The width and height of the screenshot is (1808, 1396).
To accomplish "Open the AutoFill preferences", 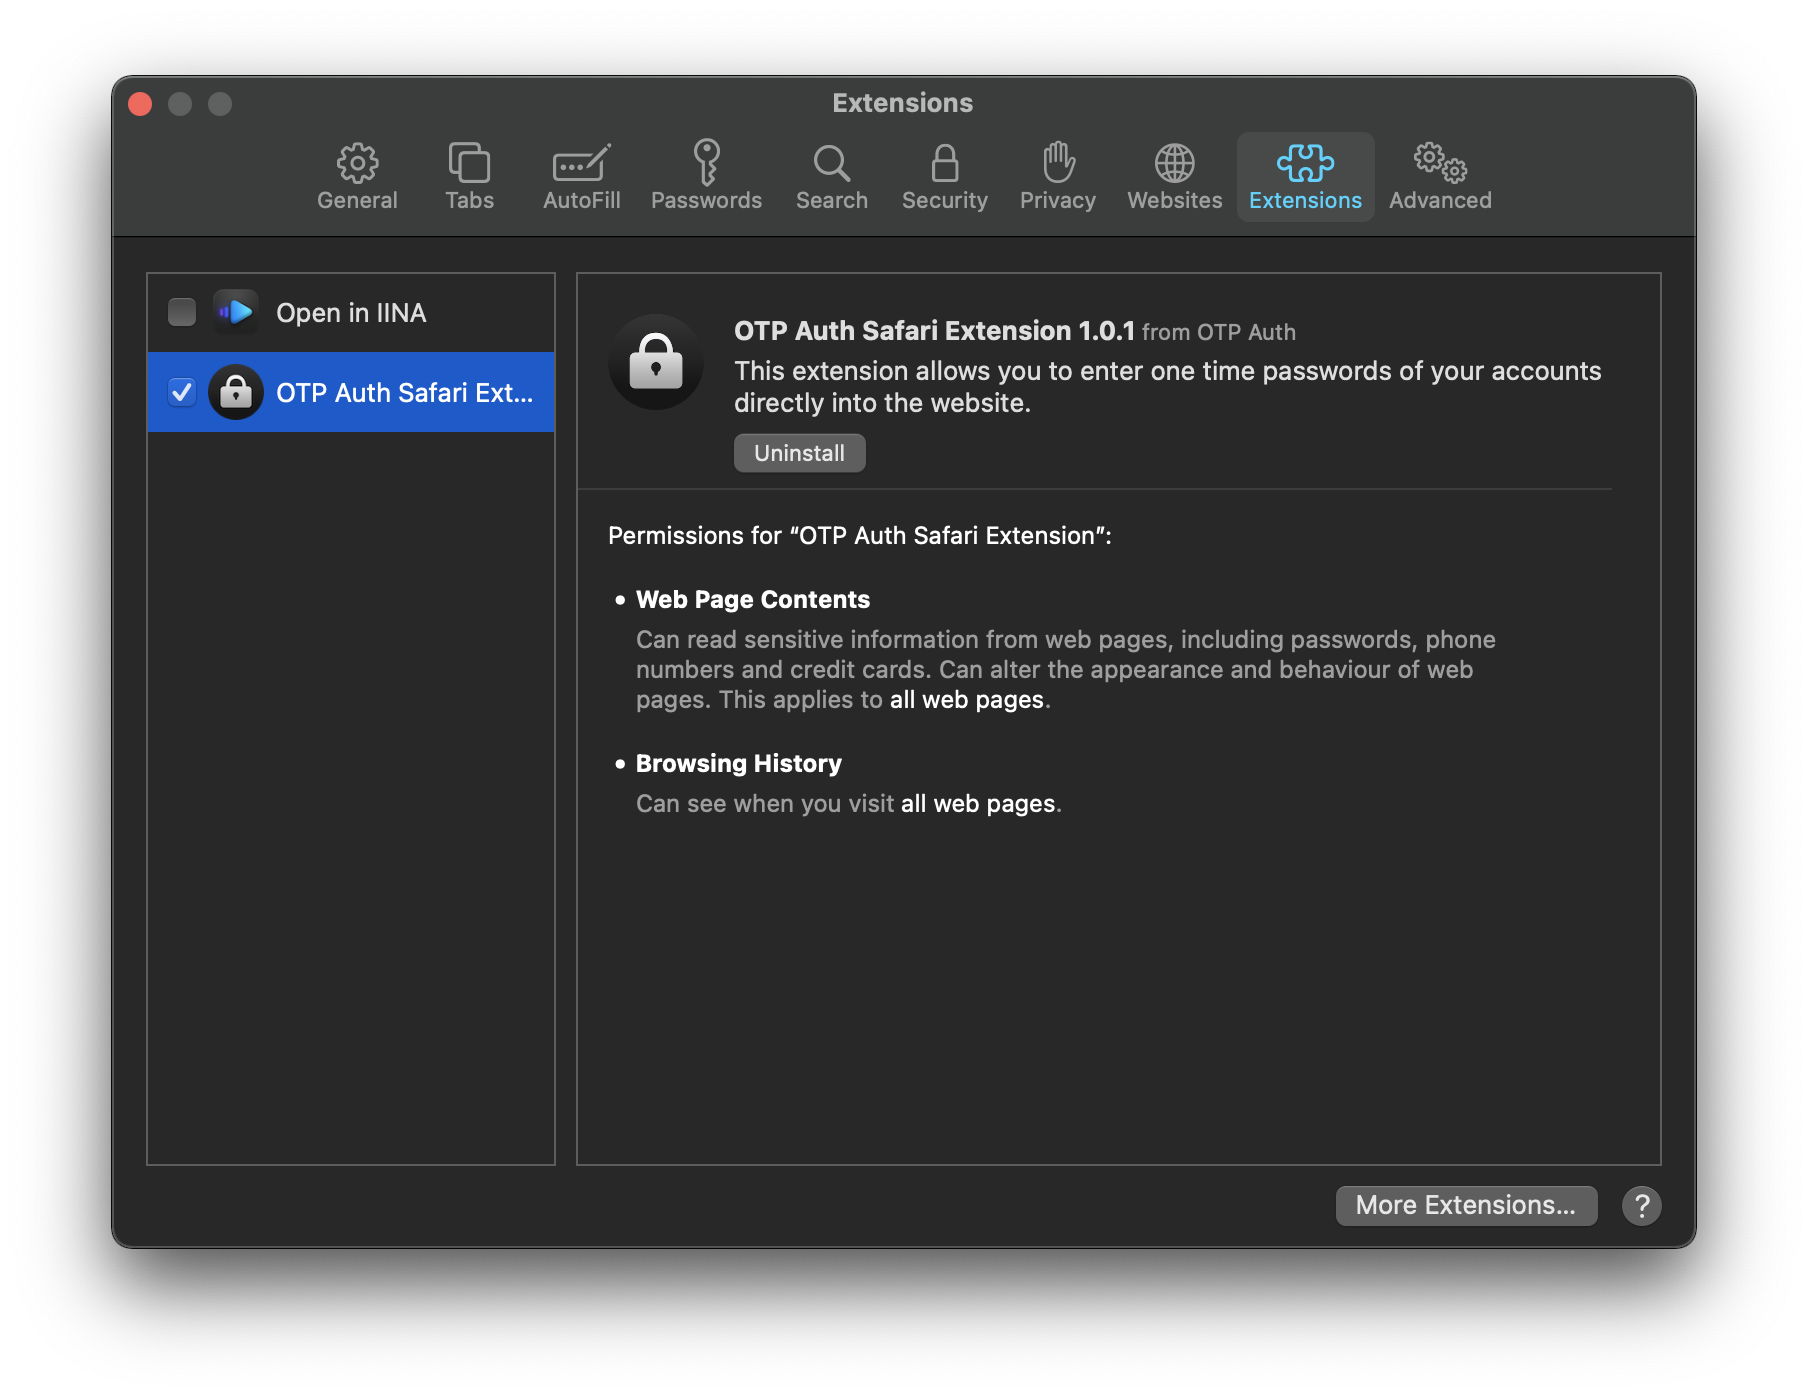I will tap(581, 176).
